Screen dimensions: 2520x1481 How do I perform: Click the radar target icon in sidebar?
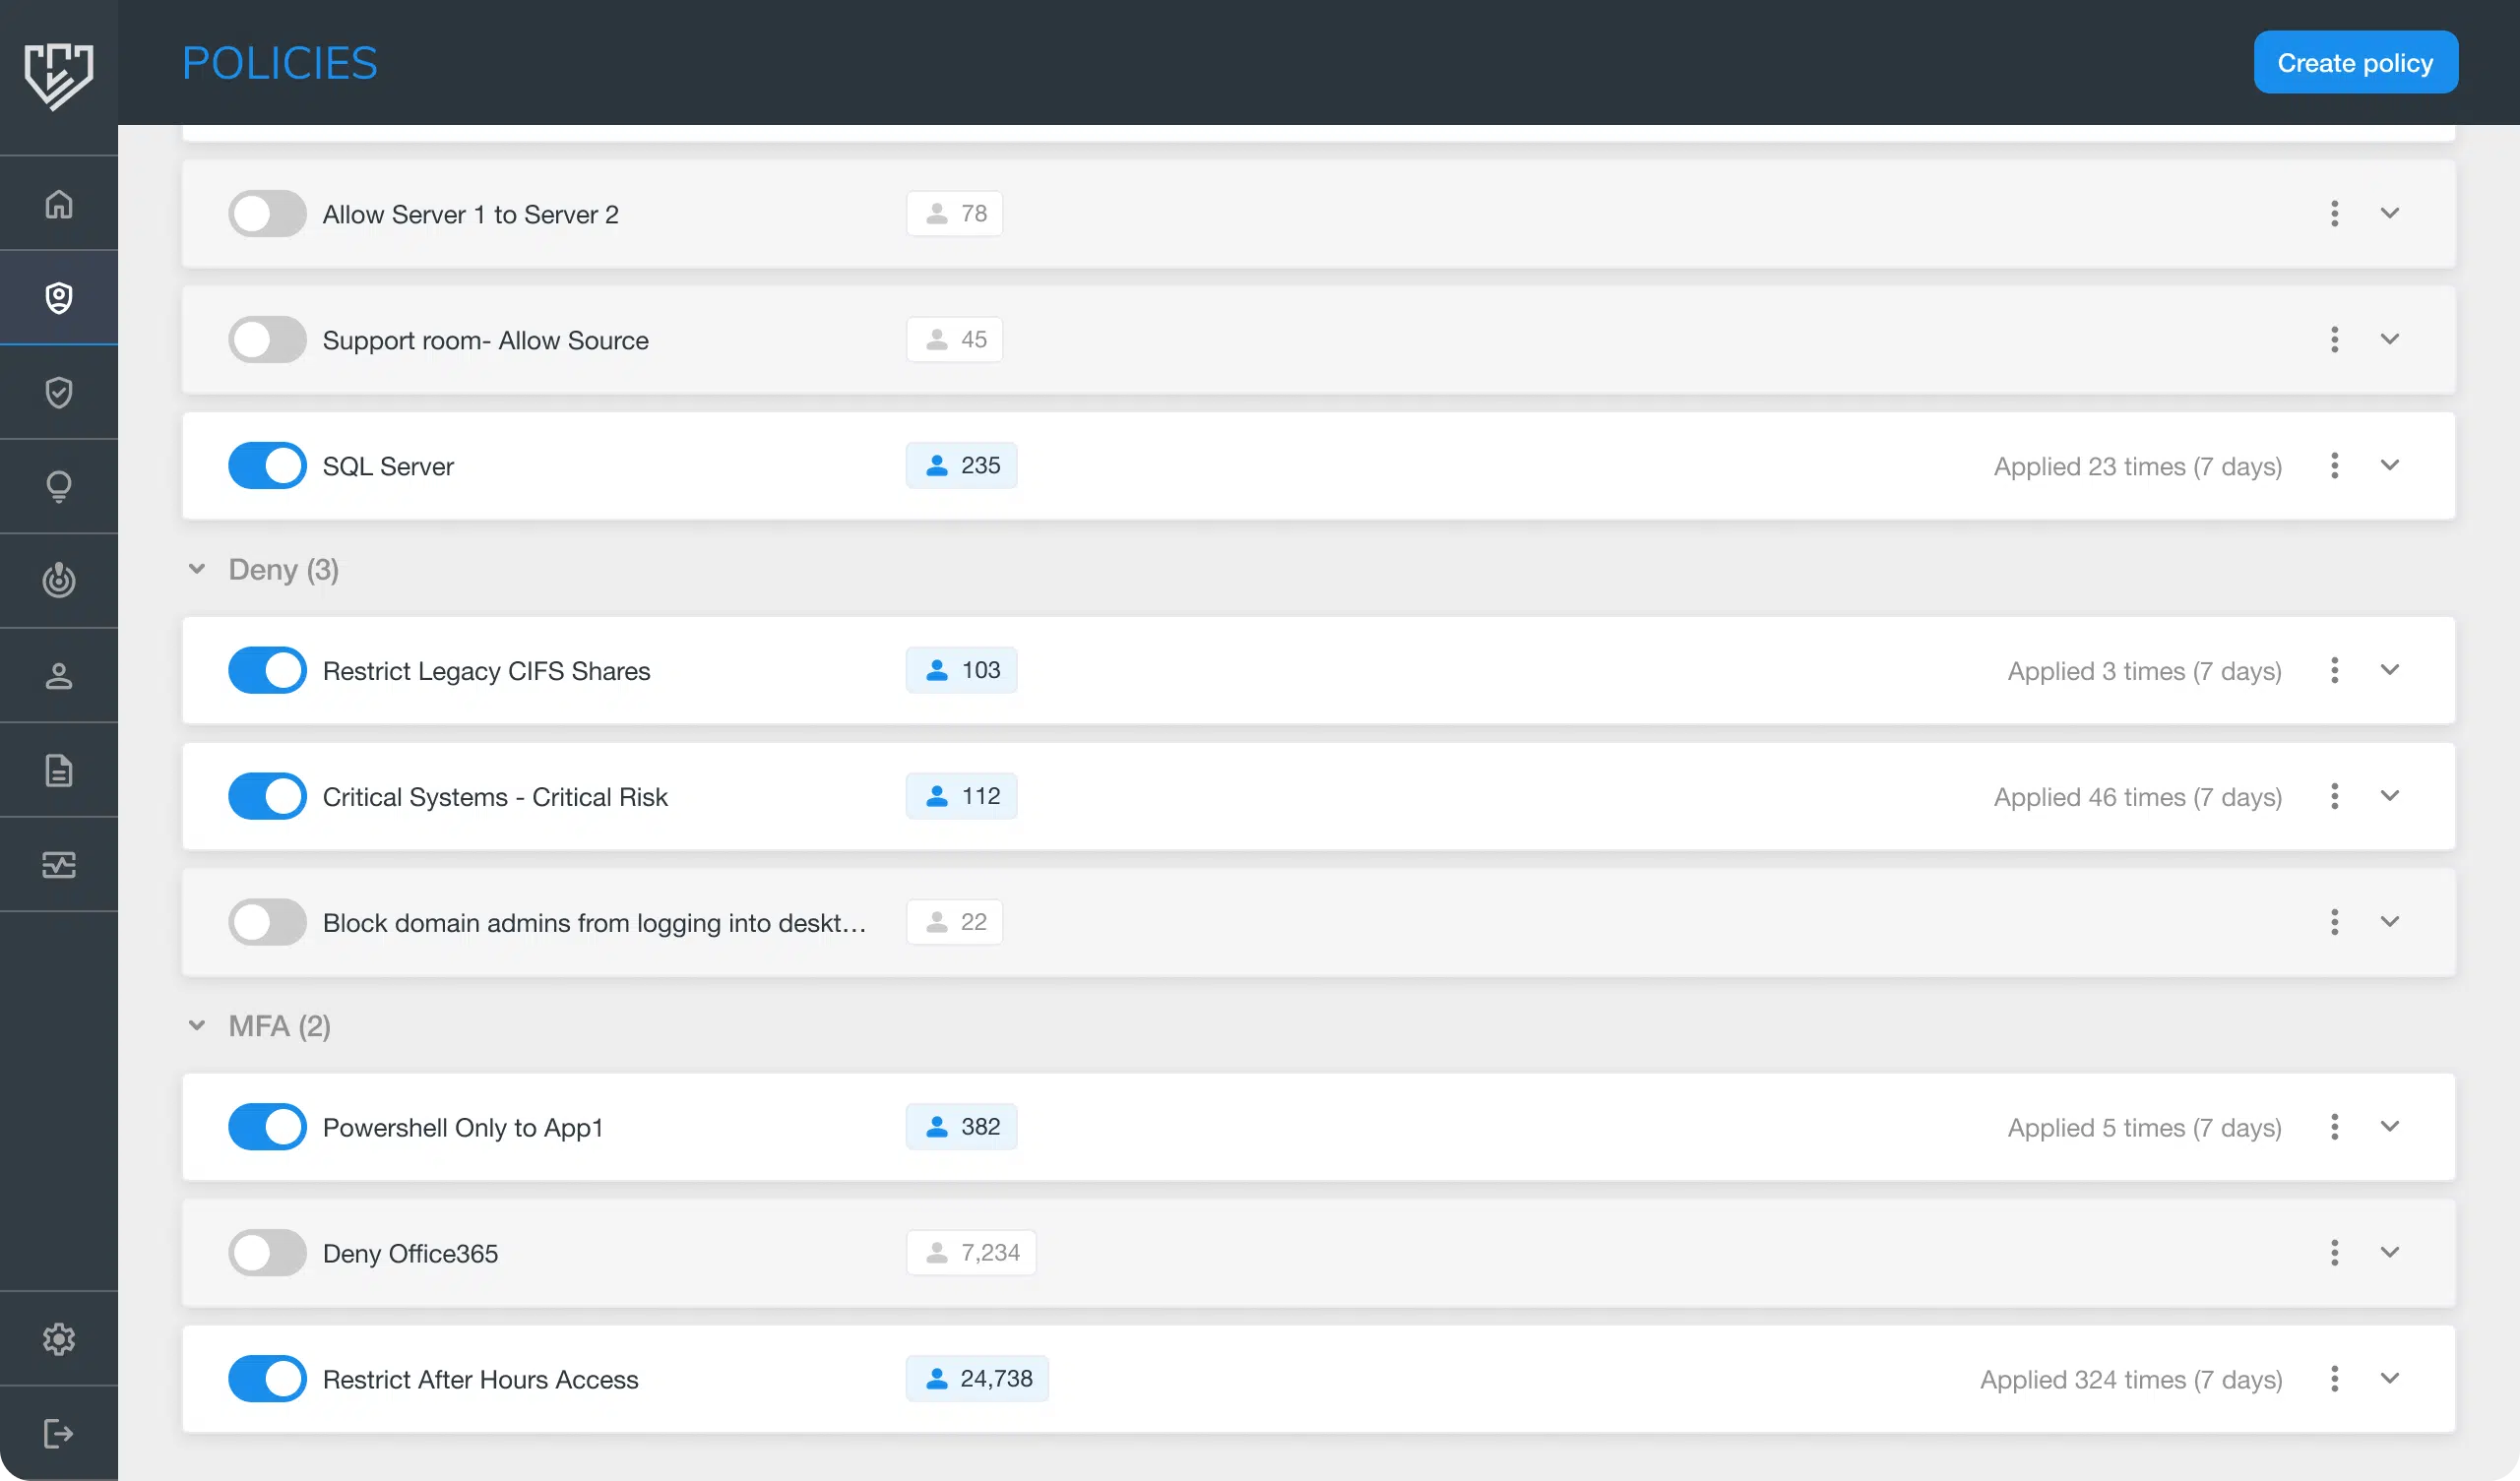[59, 580]
